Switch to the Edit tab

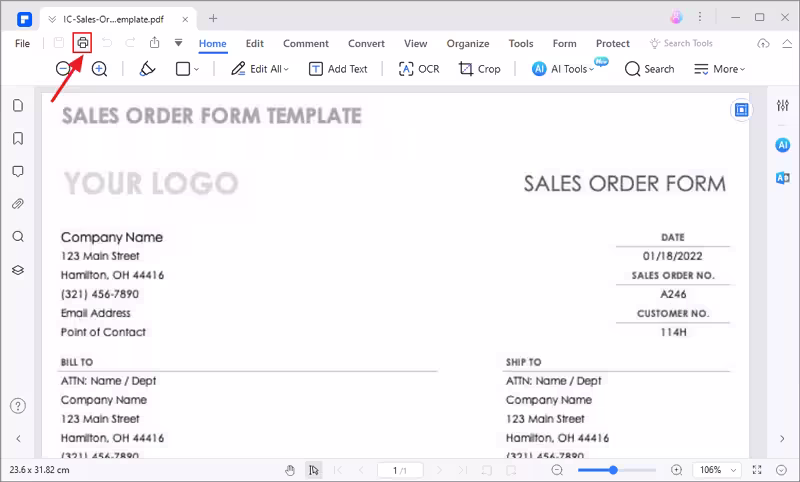(255, 43)
